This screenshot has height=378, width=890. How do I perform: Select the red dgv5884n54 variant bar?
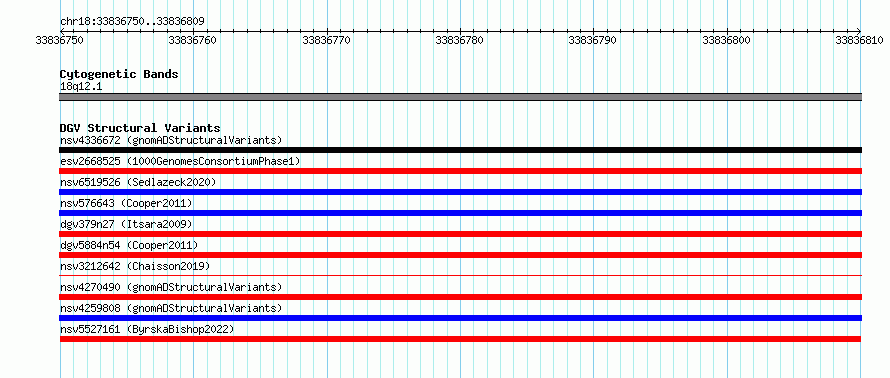point(460,255)
